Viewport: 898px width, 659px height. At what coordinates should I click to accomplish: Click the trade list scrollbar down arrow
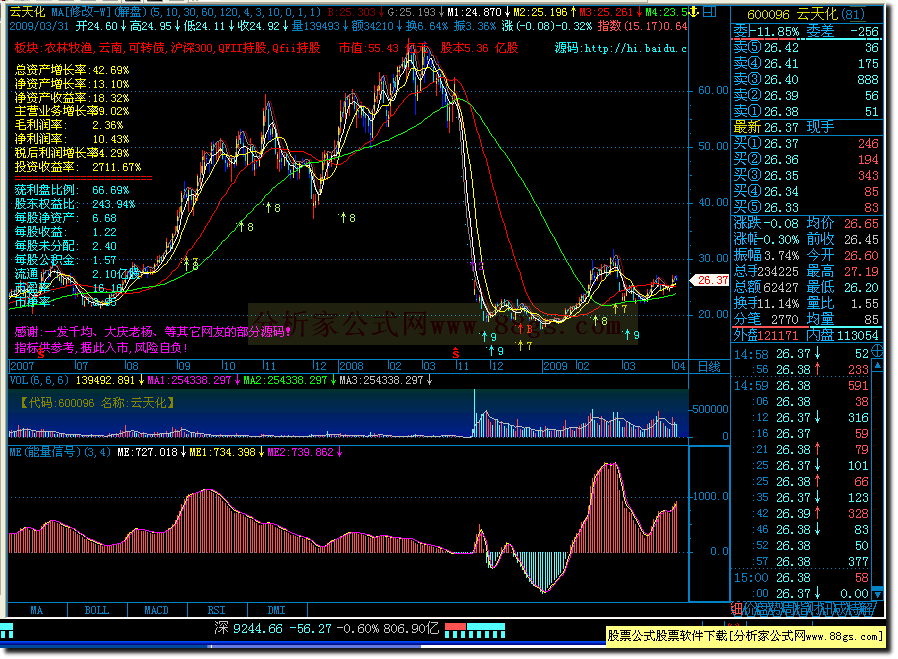point(877,593)
